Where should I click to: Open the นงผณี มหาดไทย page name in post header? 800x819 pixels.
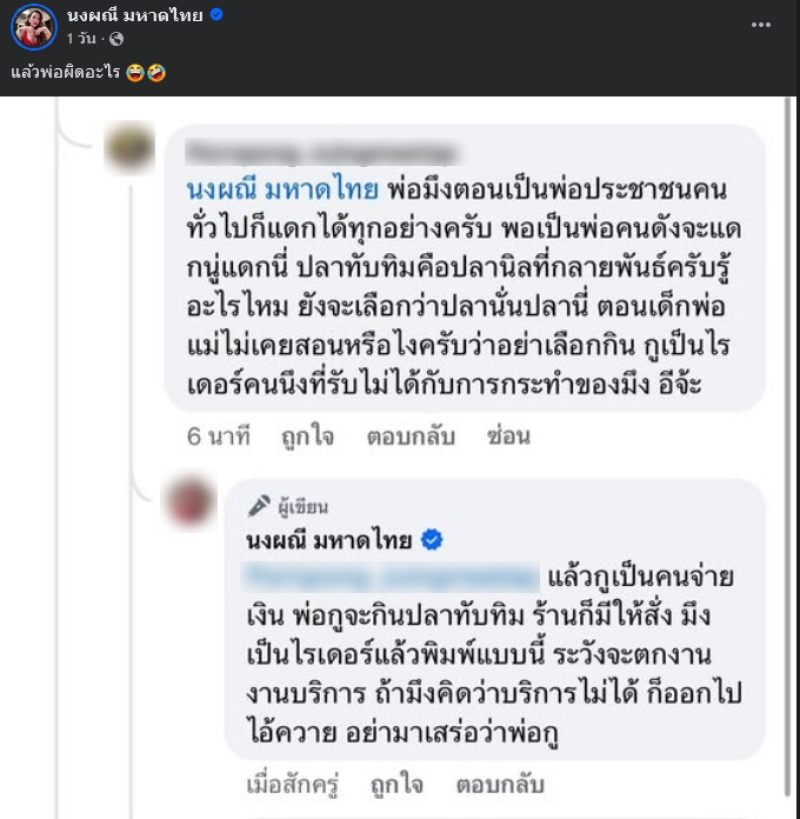click(x=133, y=17)
